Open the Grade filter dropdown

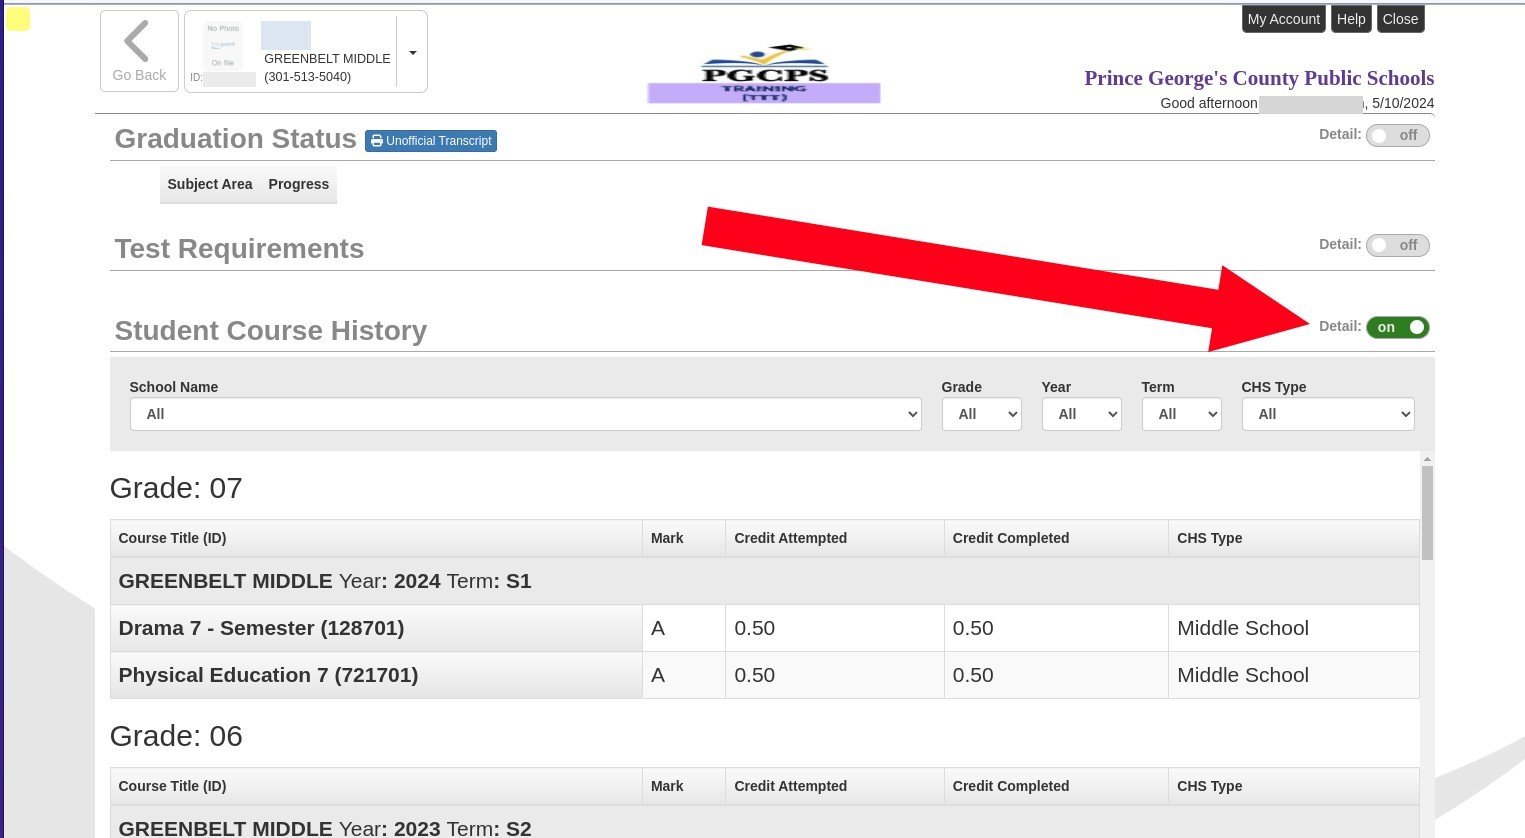[981, 414]
